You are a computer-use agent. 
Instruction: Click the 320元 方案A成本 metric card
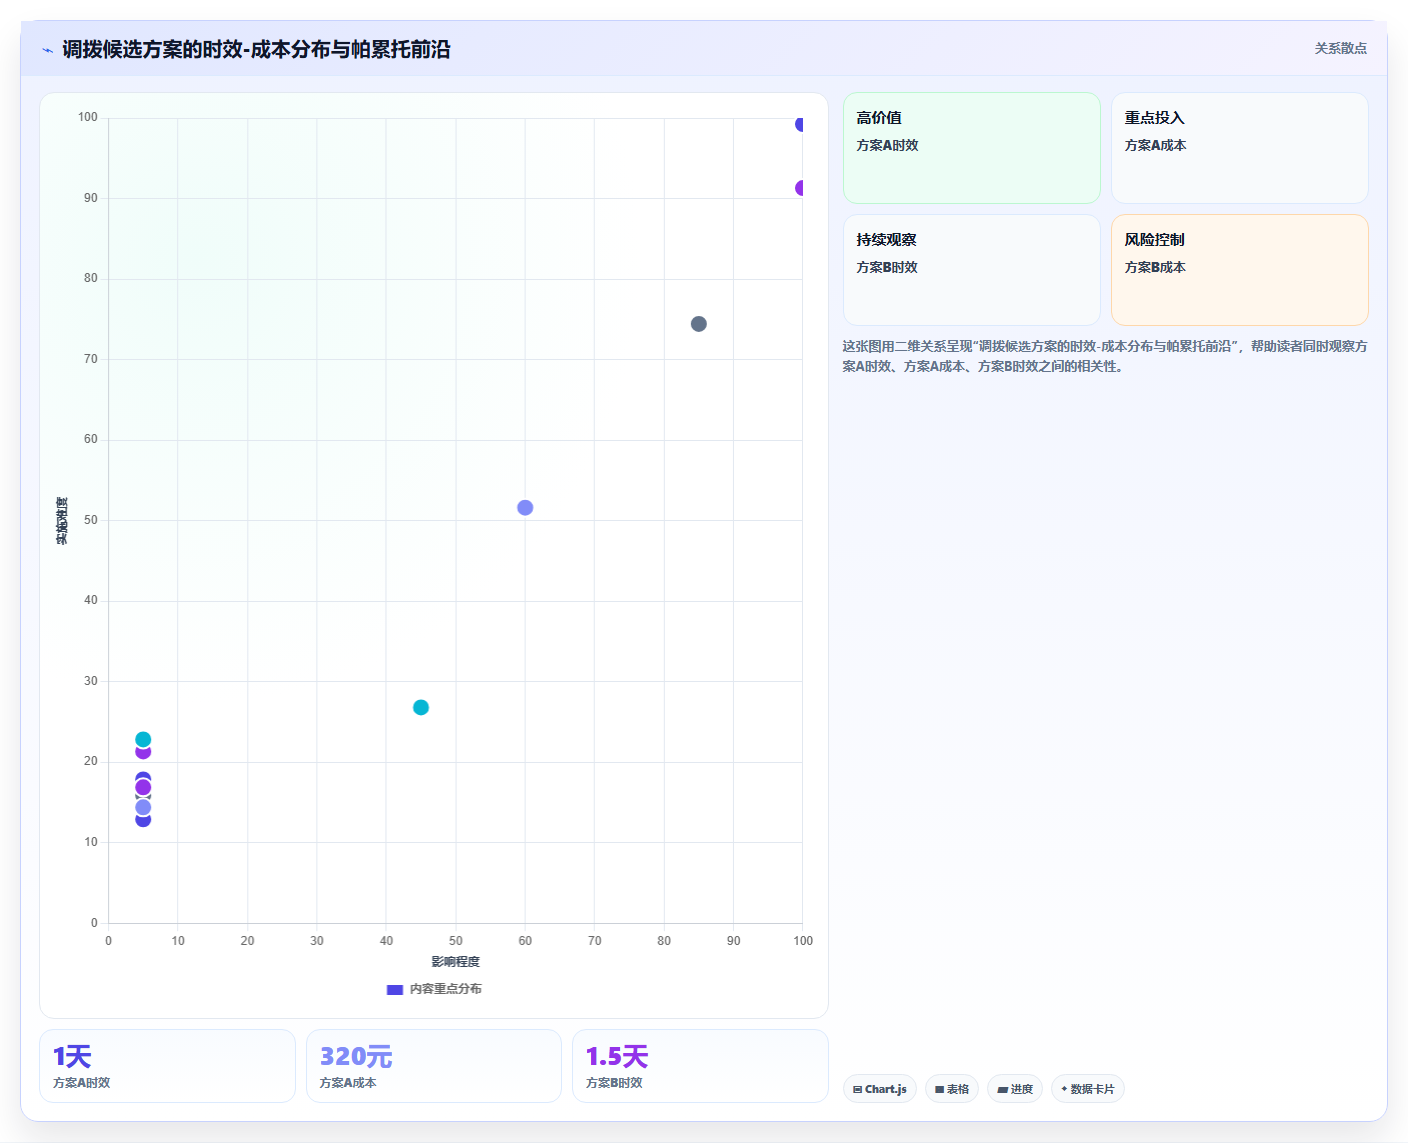click(x=434, y=1066)
